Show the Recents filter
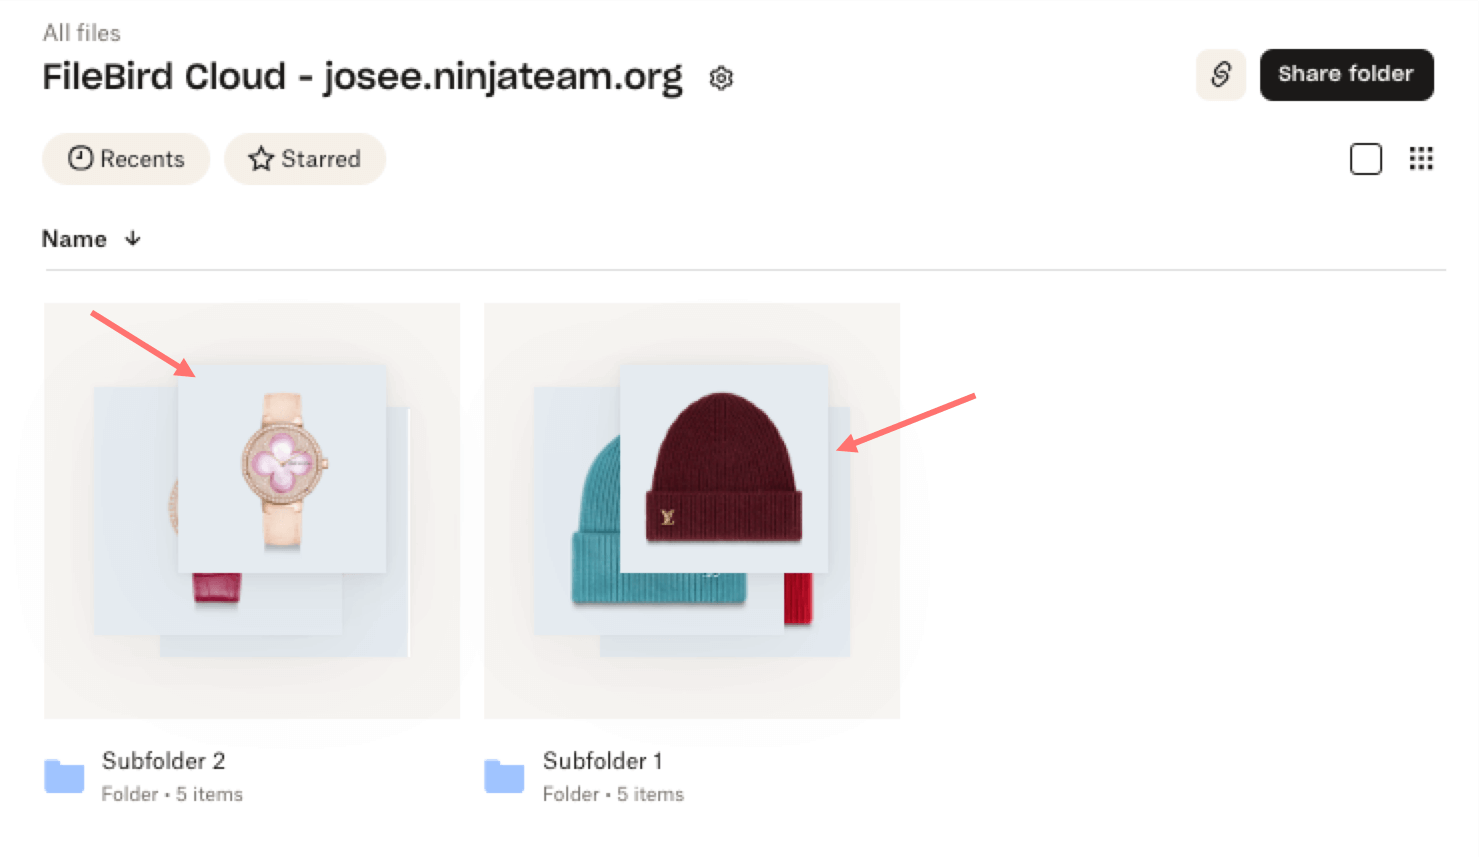This screenshot has width=1479, height=857. 126,159
